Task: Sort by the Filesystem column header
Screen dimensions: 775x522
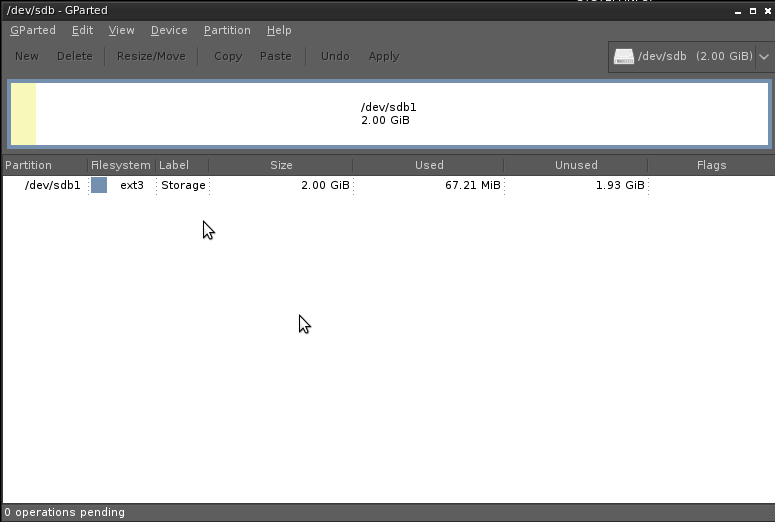Action: pos(122,165)
